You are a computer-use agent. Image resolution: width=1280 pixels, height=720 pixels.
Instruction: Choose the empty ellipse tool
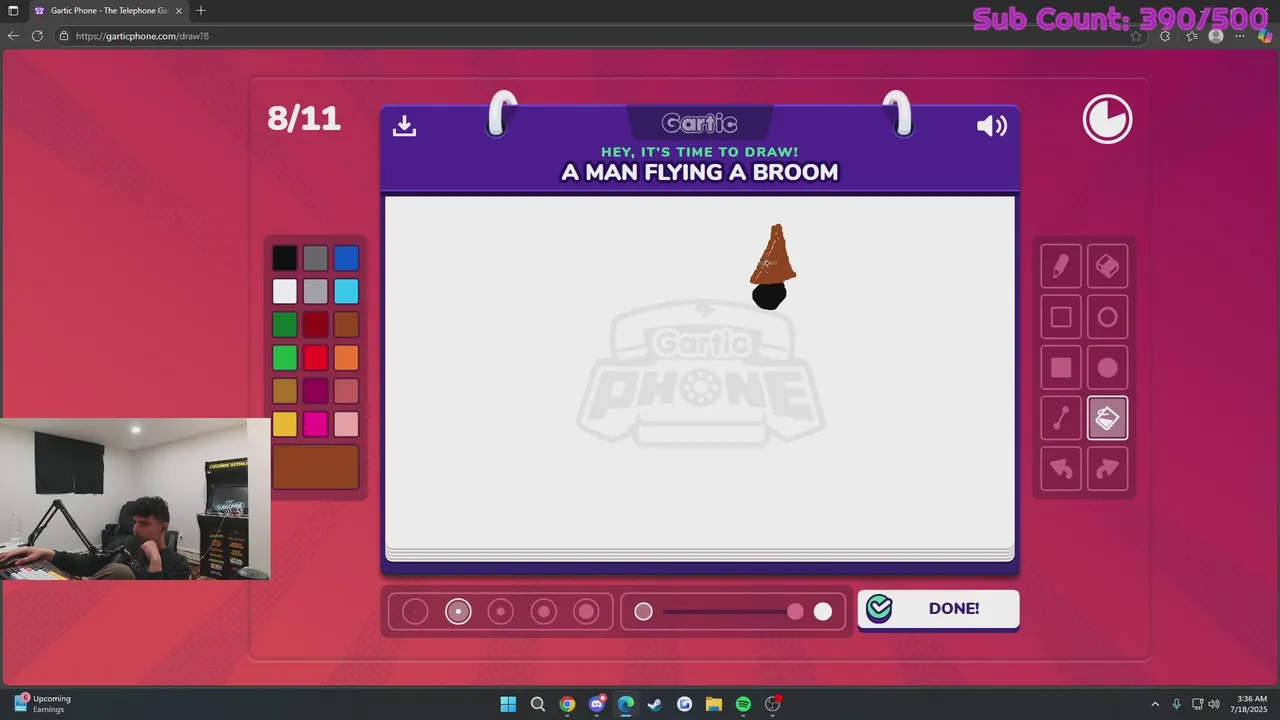[x=1107, y=317]
